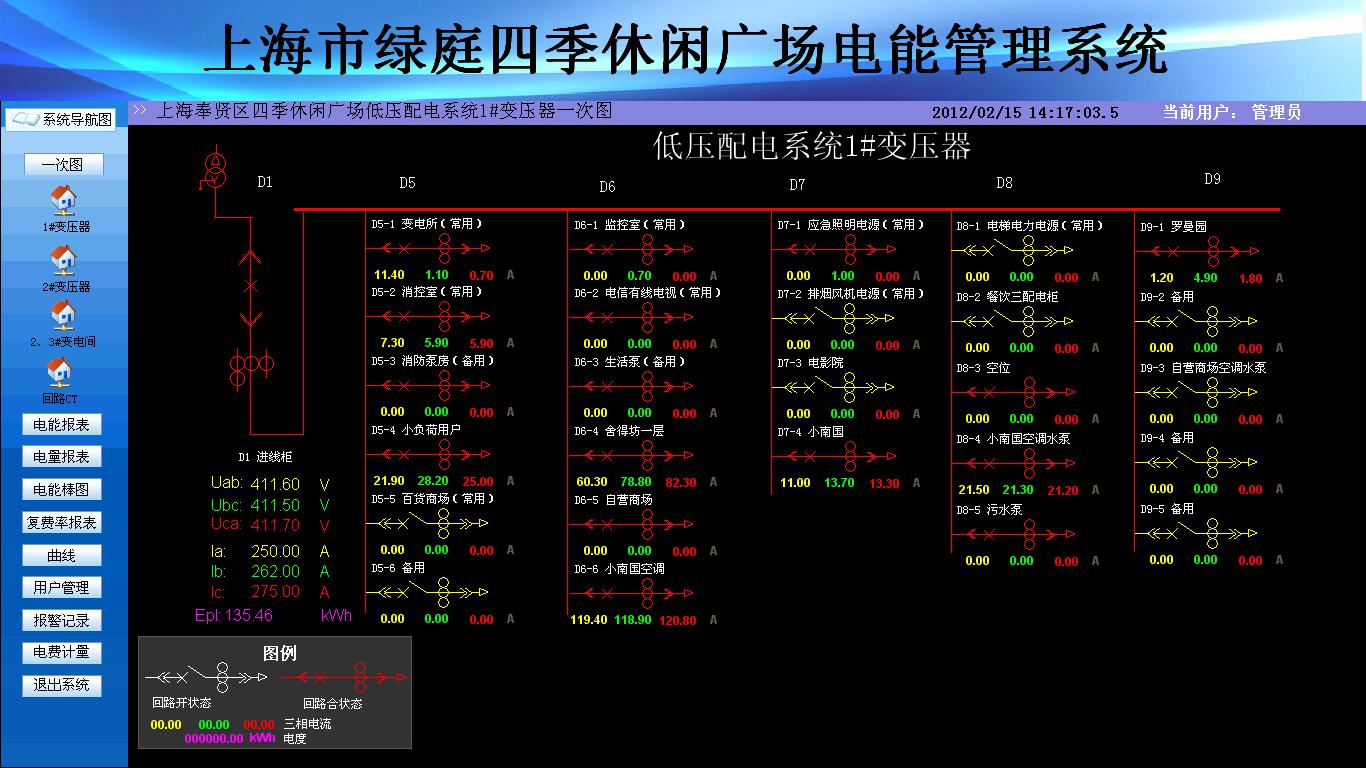Screen dimensions: 1366x768
Task: Click the D1 进线柜 current transformer symbol
Action: [250, 364]
